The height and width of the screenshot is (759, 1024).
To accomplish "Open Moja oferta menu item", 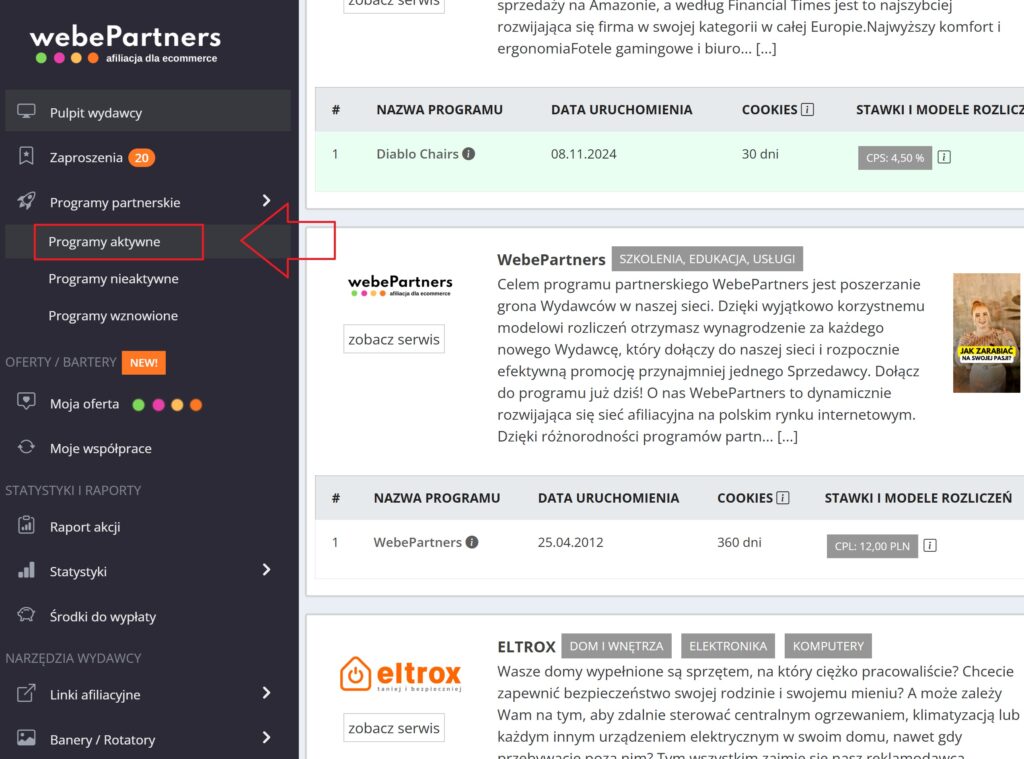I will pyautogui.click(x=84, y=404).
